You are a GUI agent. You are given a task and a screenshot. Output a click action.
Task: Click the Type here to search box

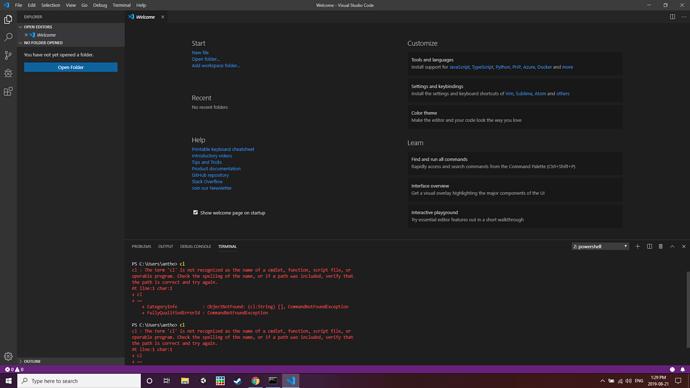coord(79,381)
